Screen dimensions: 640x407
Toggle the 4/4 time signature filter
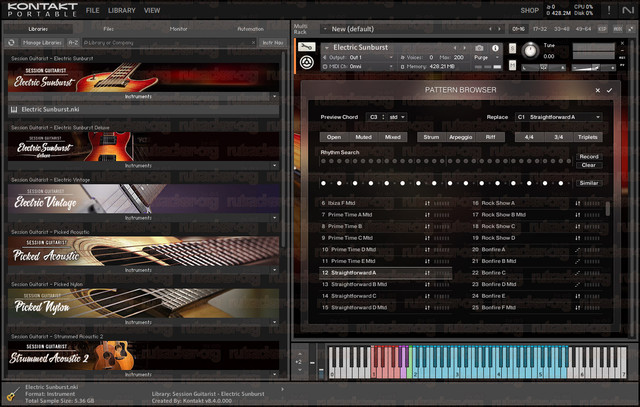(x=529, y=137)
